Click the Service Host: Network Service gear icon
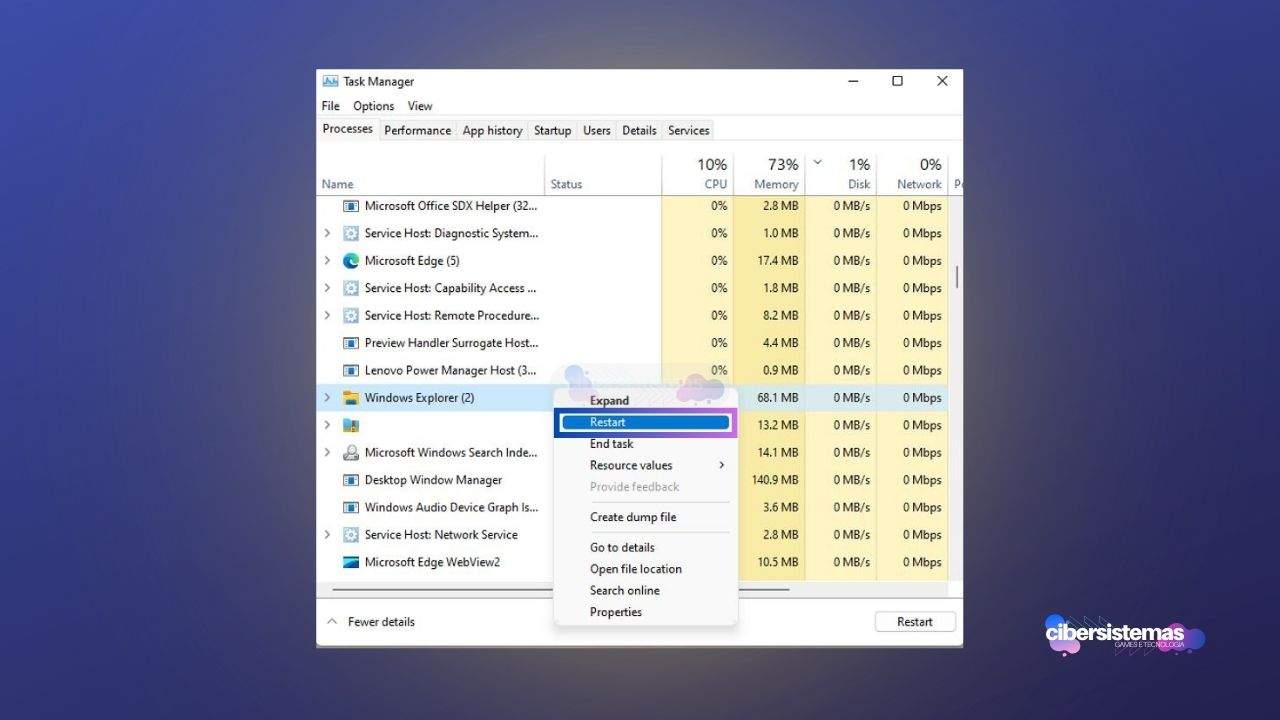 pos(350,535)
